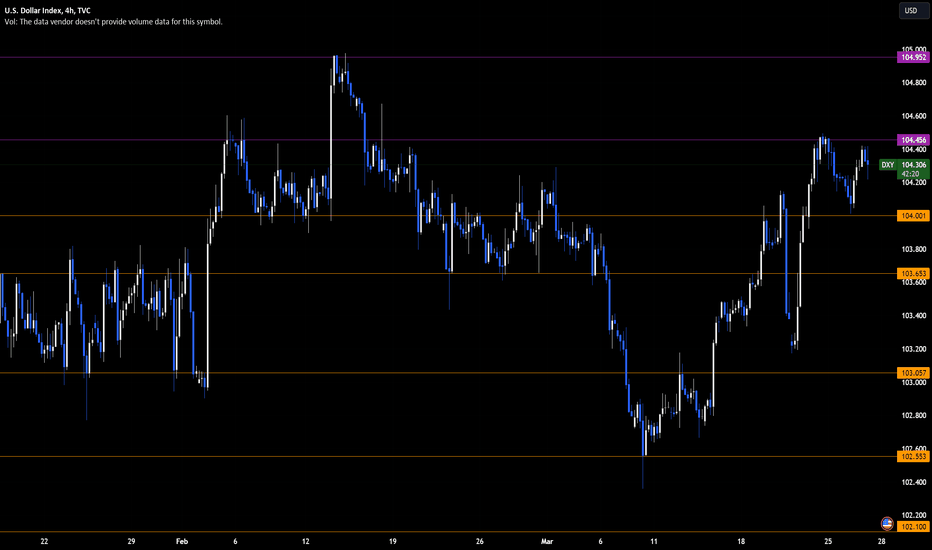Click the 104.600 price axis tick
The image size is (932, 550).
click(914, 116)
